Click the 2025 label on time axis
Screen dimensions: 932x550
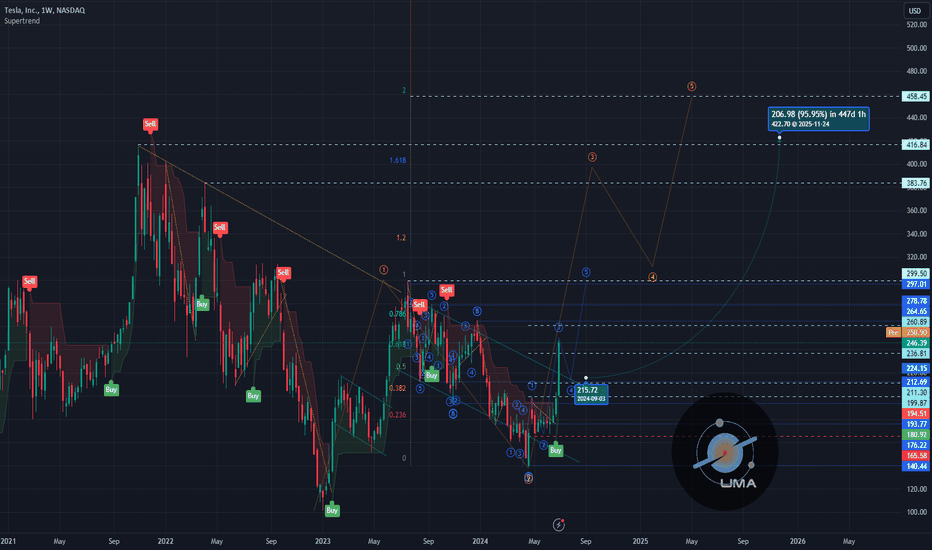click(x=640, y=541)
